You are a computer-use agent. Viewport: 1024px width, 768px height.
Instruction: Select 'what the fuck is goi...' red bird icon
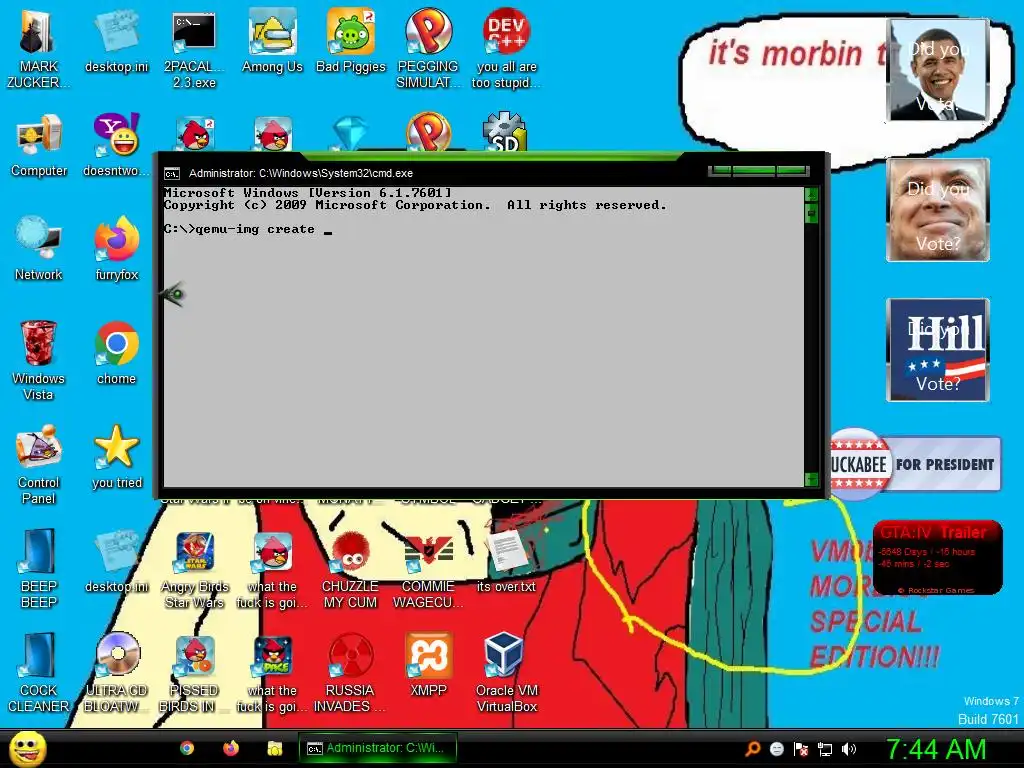click(x=272, y=569)
